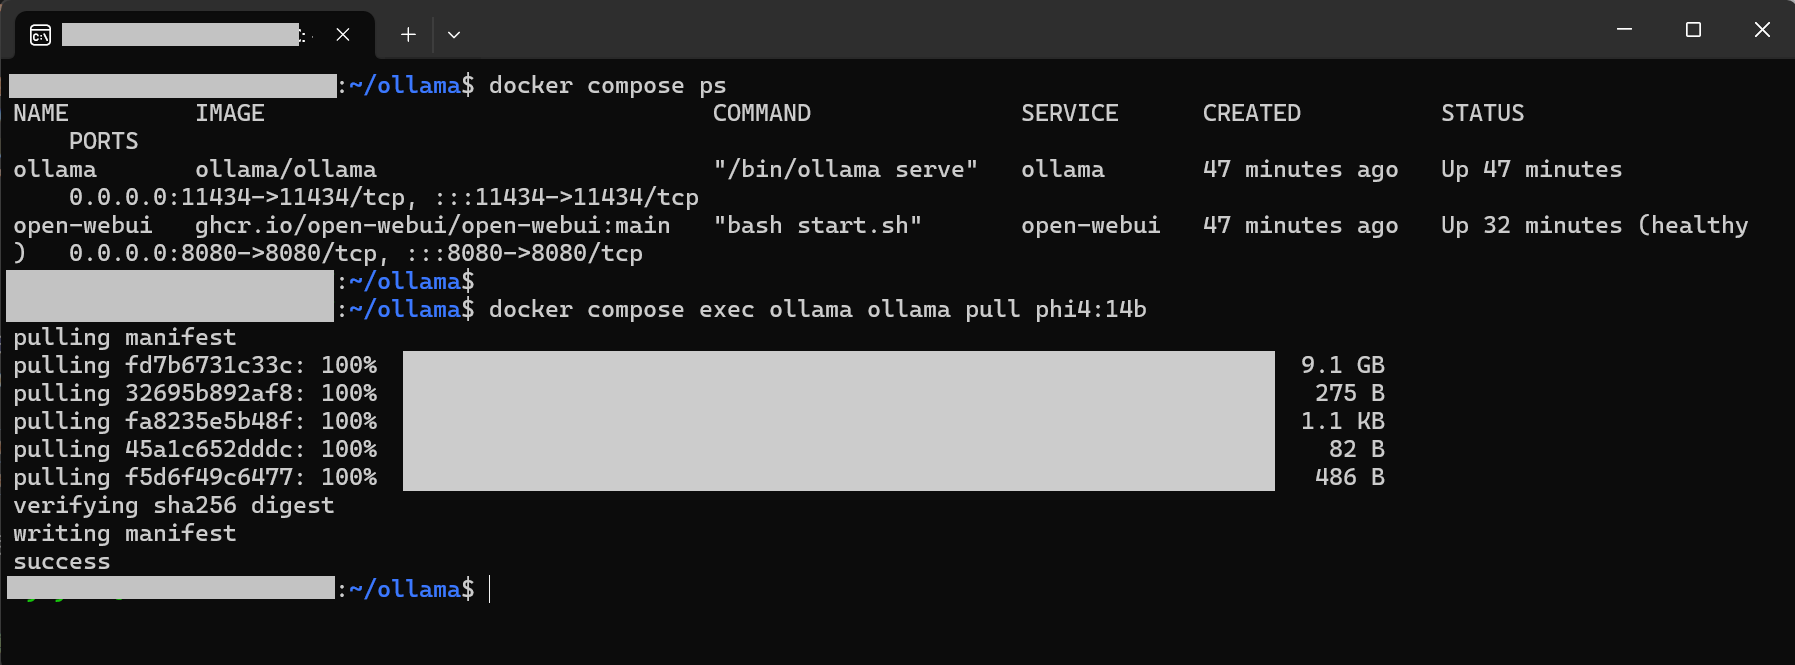Viewport: 1795px width, 665px height.
Task: Close the terminal window
Action: tap(1762, 30)
